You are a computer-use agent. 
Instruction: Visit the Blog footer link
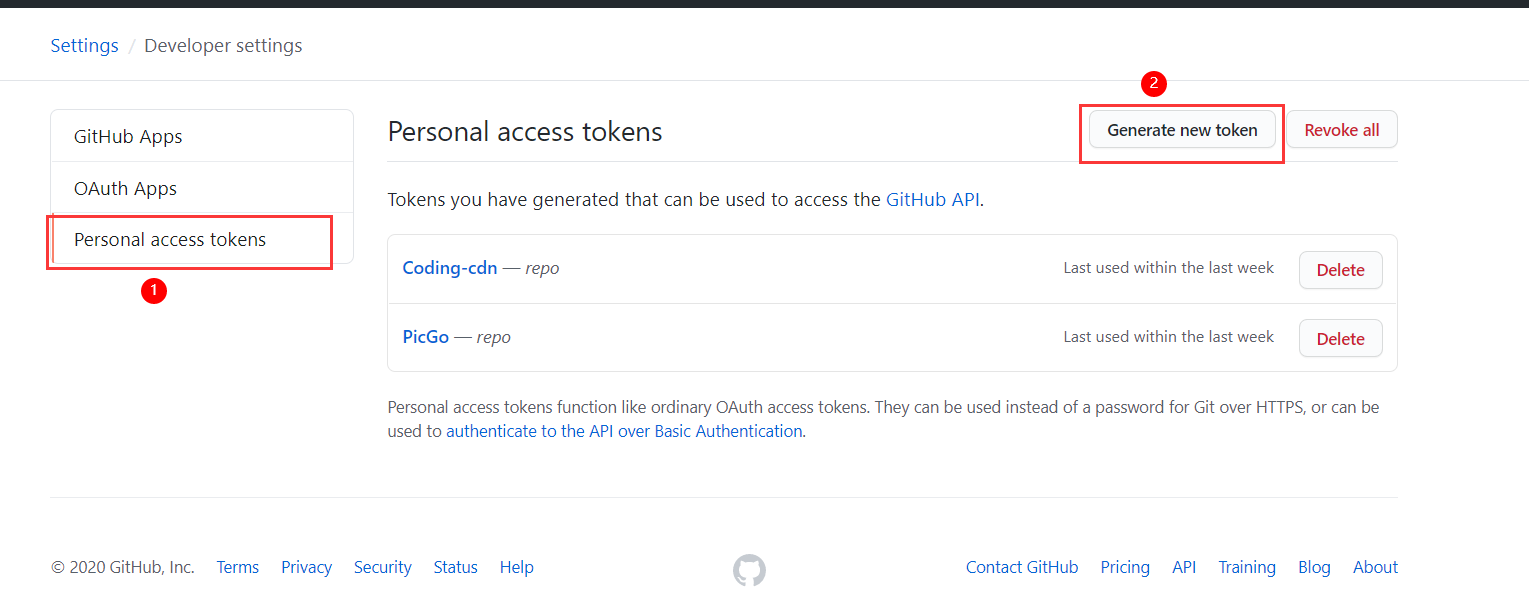(1314, 567)
